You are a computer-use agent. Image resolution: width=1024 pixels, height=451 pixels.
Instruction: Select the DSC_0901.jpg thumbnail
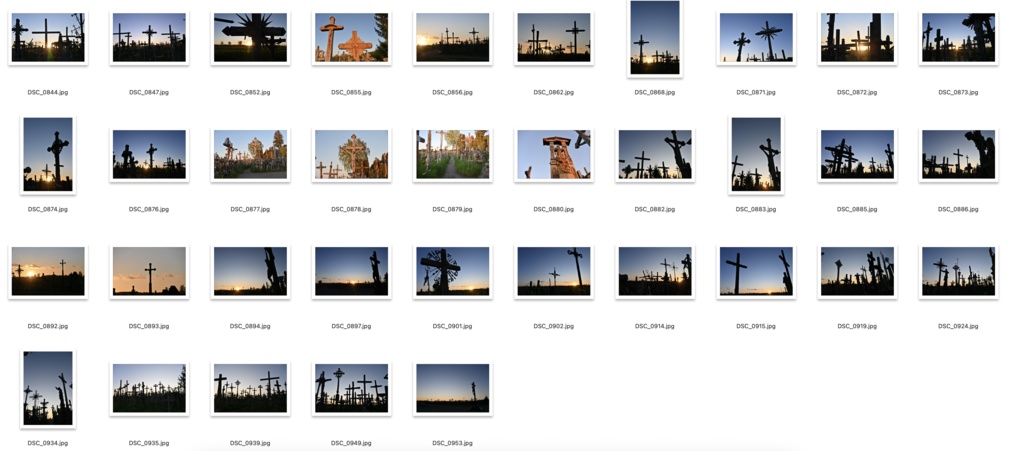click(x=453, y=272)
